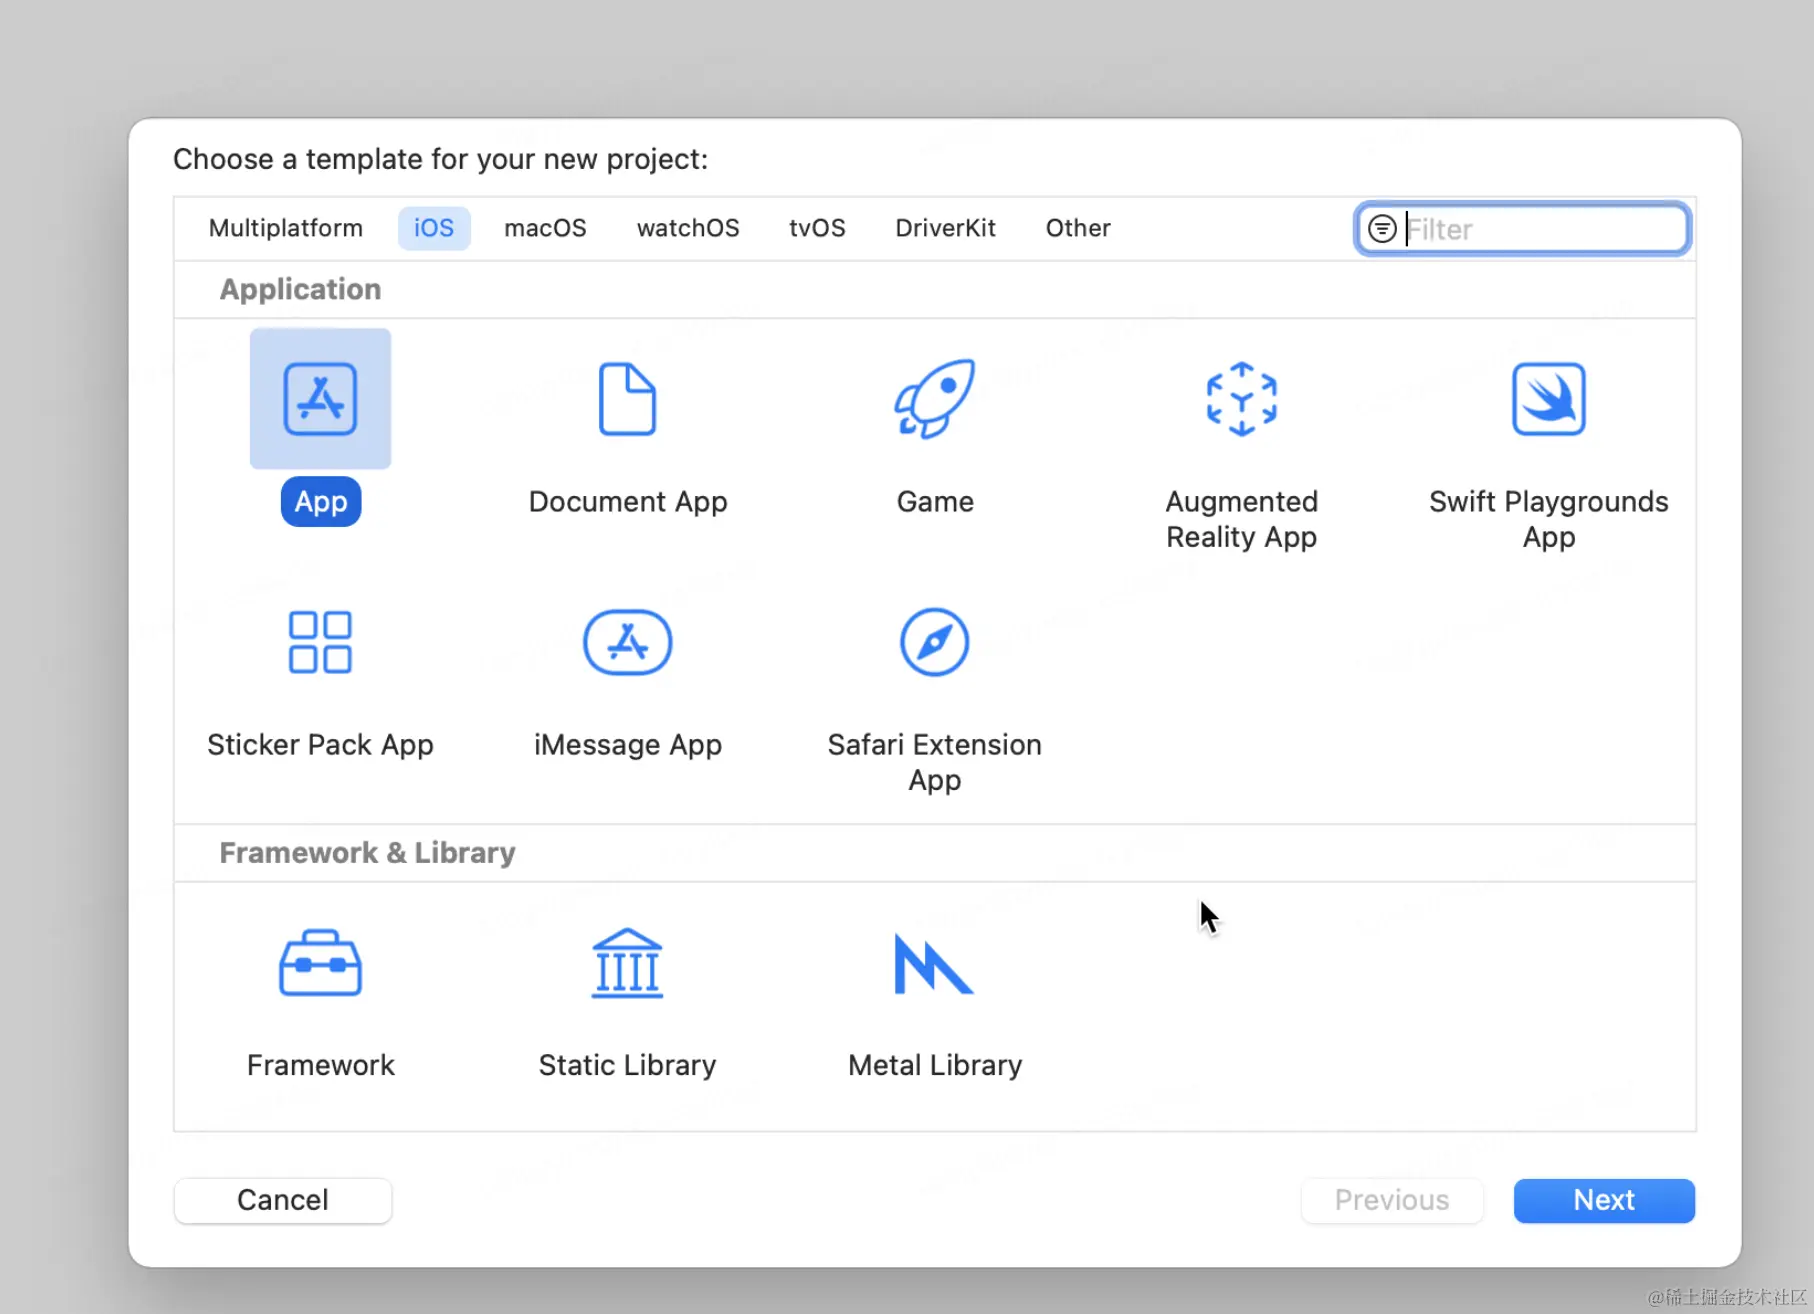
Task: Switch to the Other tab
Action: tap(1078, 228)
